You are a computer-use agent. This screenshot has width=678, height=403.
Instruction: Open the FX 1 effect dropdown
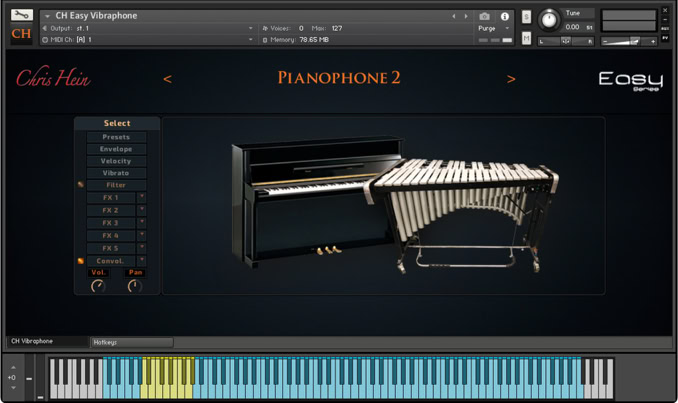tap(141, 198)
